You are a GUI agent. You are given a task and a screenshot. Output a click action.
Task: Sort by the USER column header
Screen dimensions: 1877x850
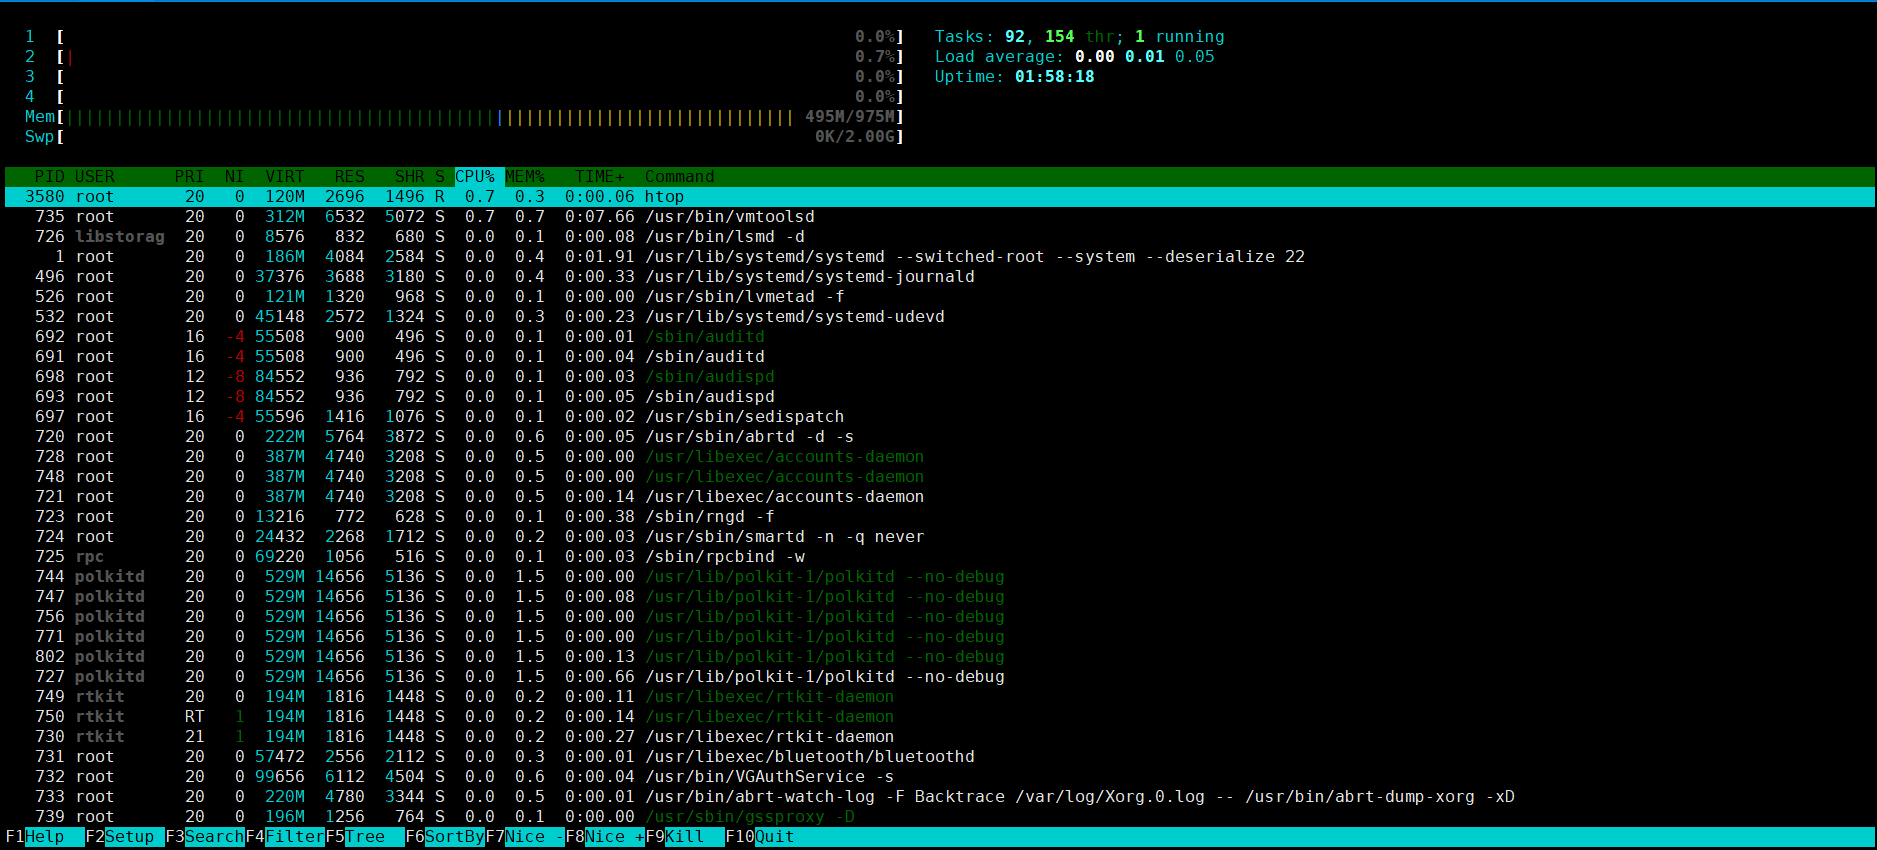(95, 177)
